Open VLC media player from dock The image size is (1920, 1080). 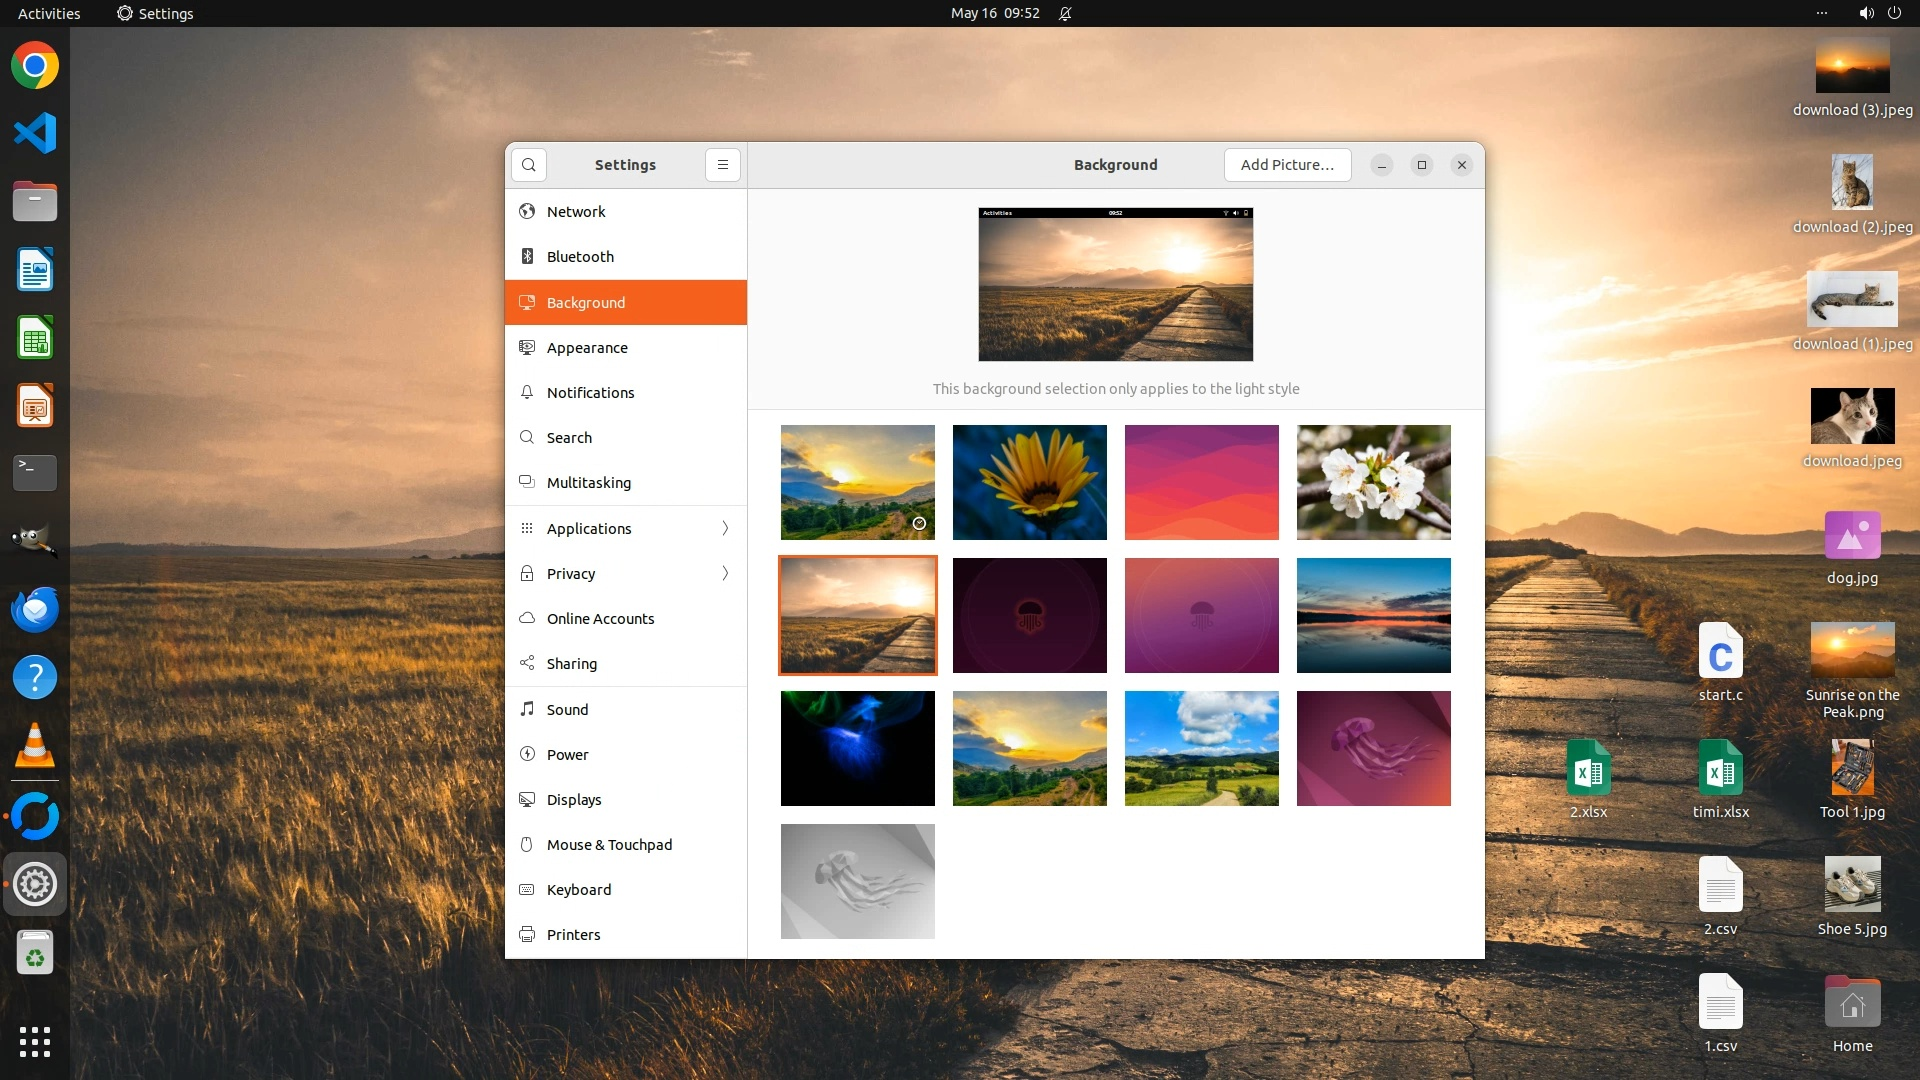[35, 746]
